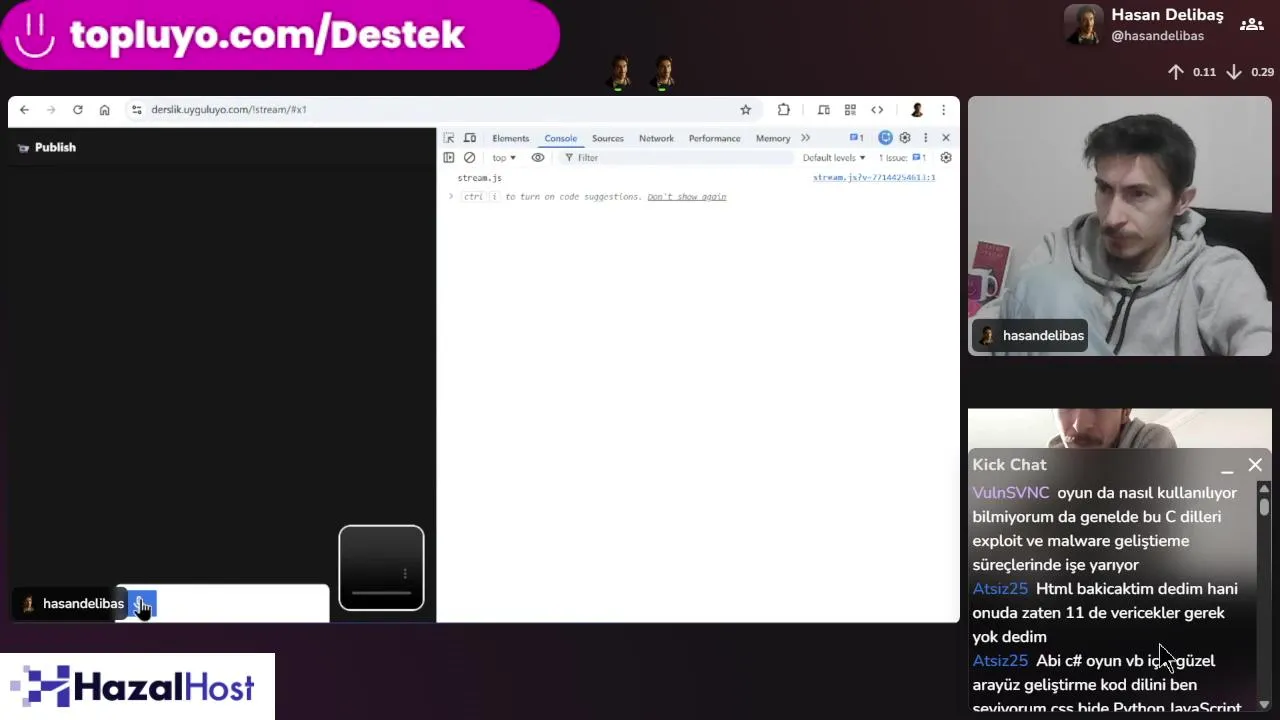This screenshot has width=1280, height=720.
Task: Open DevTools settings gear
Action: coord(905,138)
